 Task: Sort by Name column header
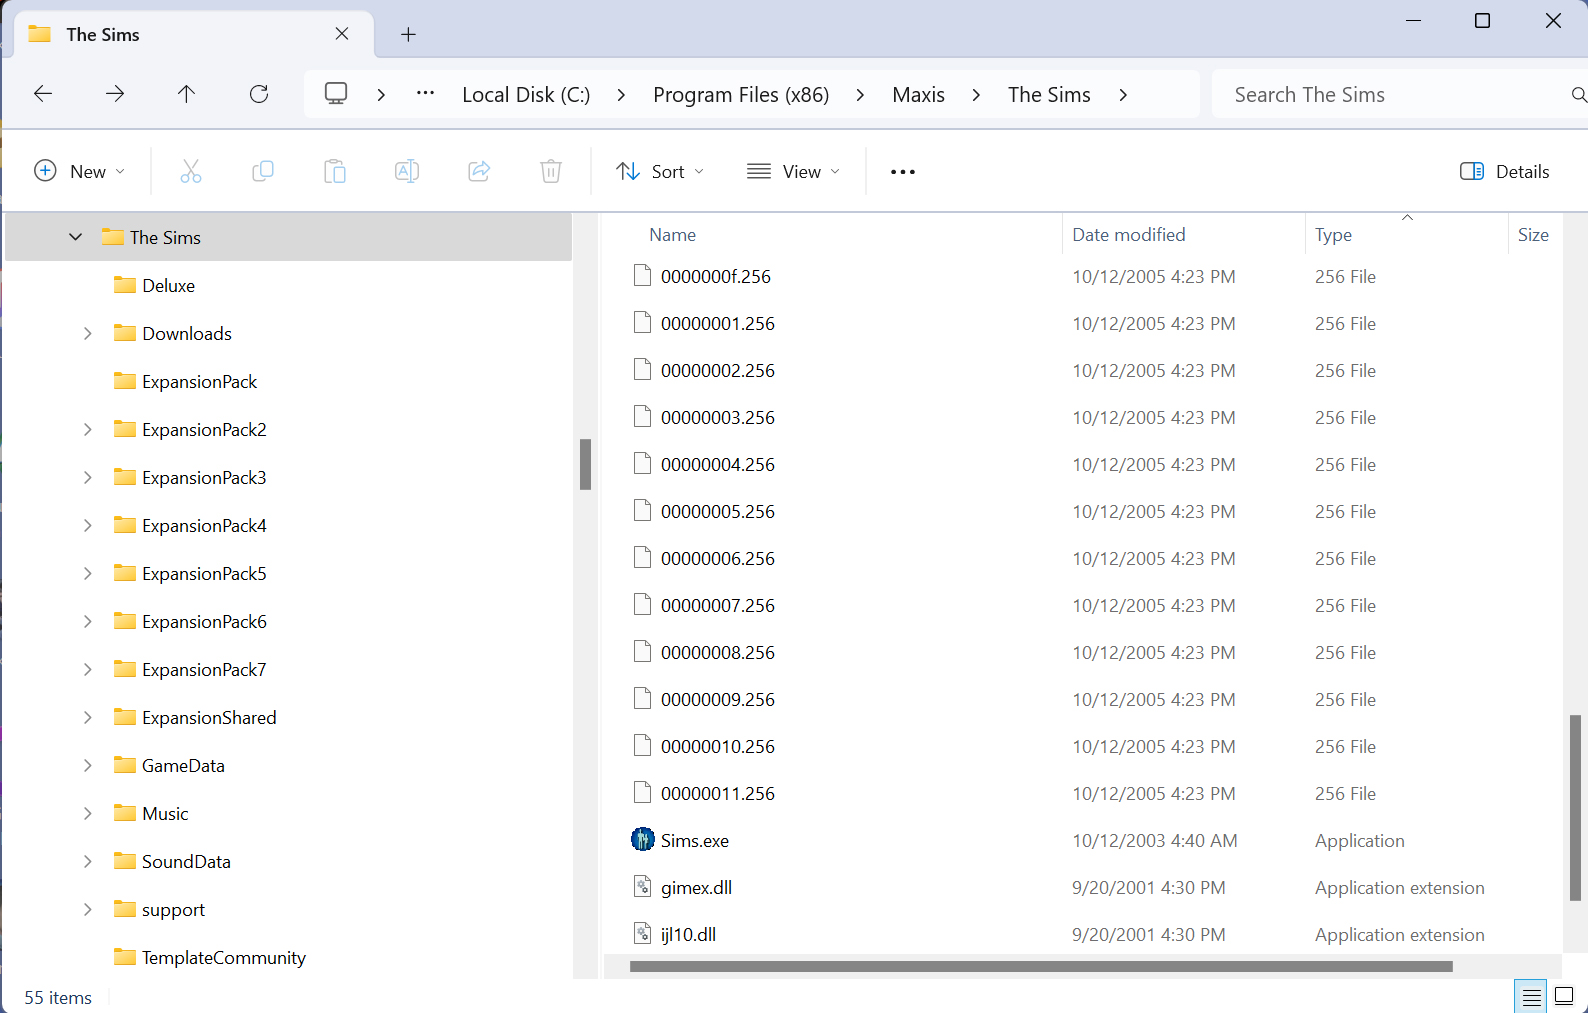pyautogui.click(x=672, y=235)
